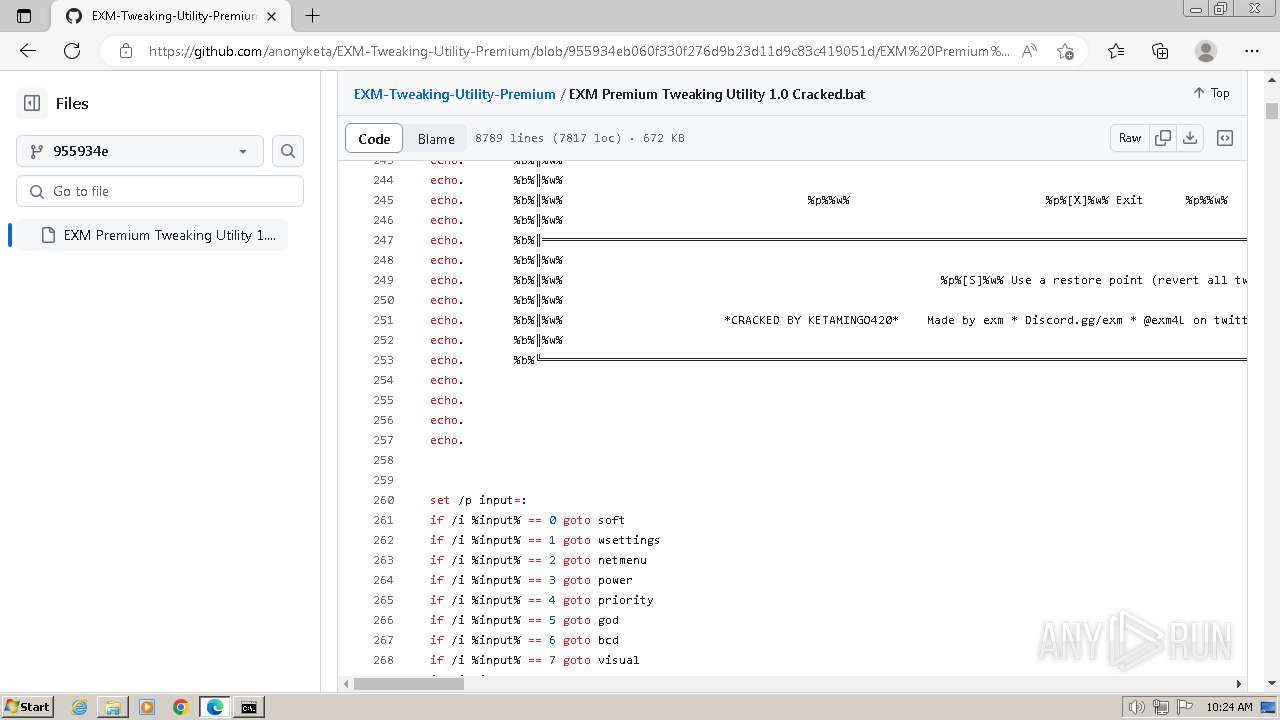Open the Start menu

point(28,707)
